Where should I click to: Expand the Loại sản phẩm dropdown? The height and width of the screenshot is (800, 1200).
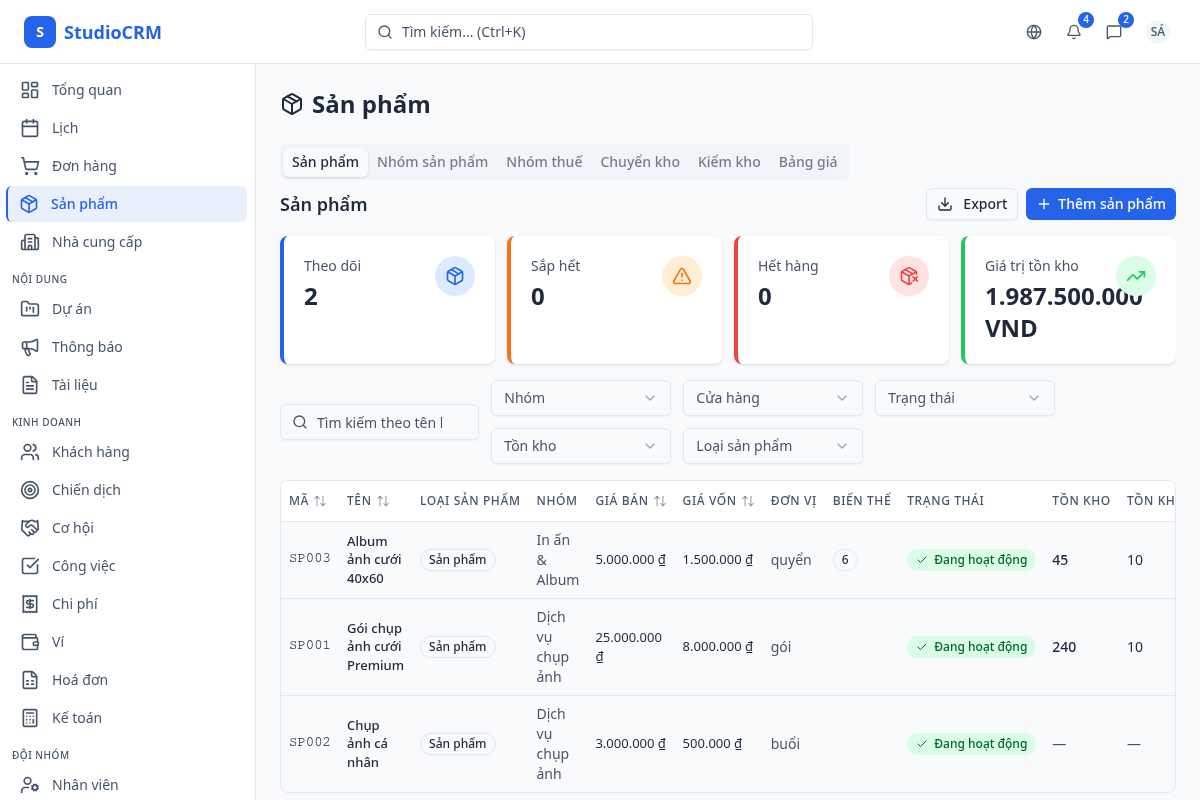(772, 446)
